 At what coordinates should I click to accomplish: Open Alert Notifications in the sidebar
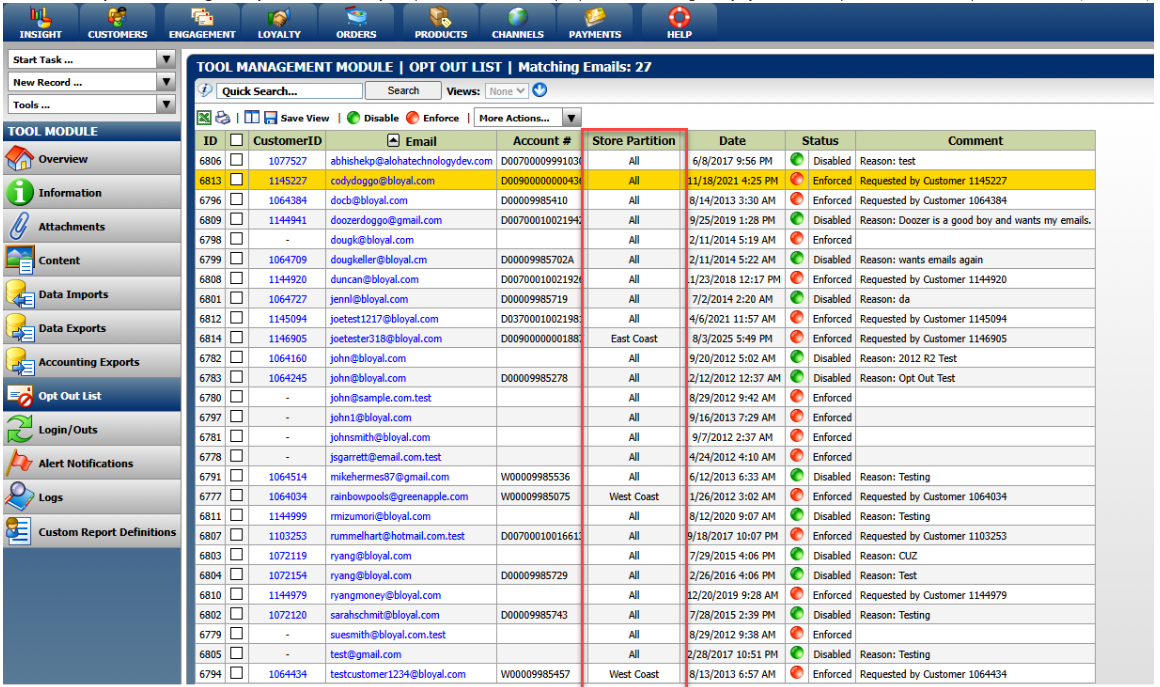pos(85,464)
